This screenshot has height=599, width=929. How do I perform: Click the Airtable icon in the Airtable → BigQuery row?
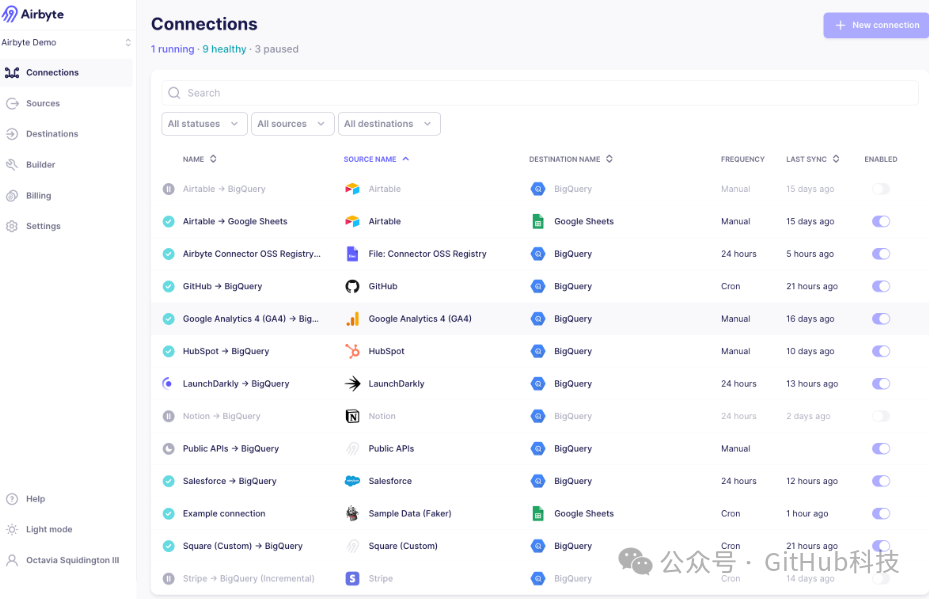click(x=353, y=189)
